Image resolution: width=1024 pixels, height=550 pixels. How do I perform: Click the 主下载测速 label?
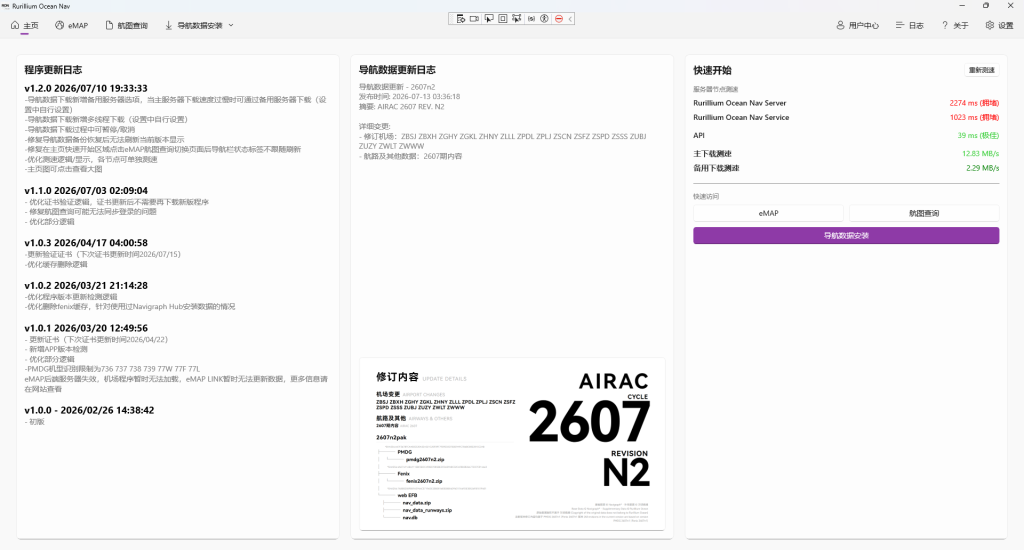click(x=712, y=154)
